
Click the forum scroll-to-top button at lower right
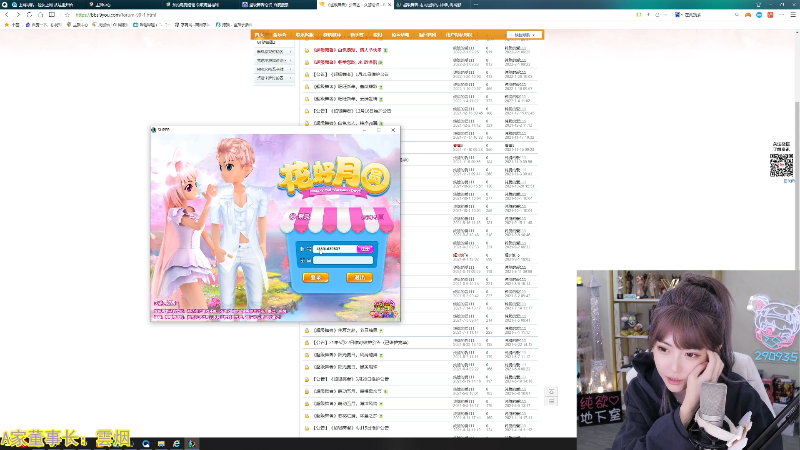tap(551, 391)
